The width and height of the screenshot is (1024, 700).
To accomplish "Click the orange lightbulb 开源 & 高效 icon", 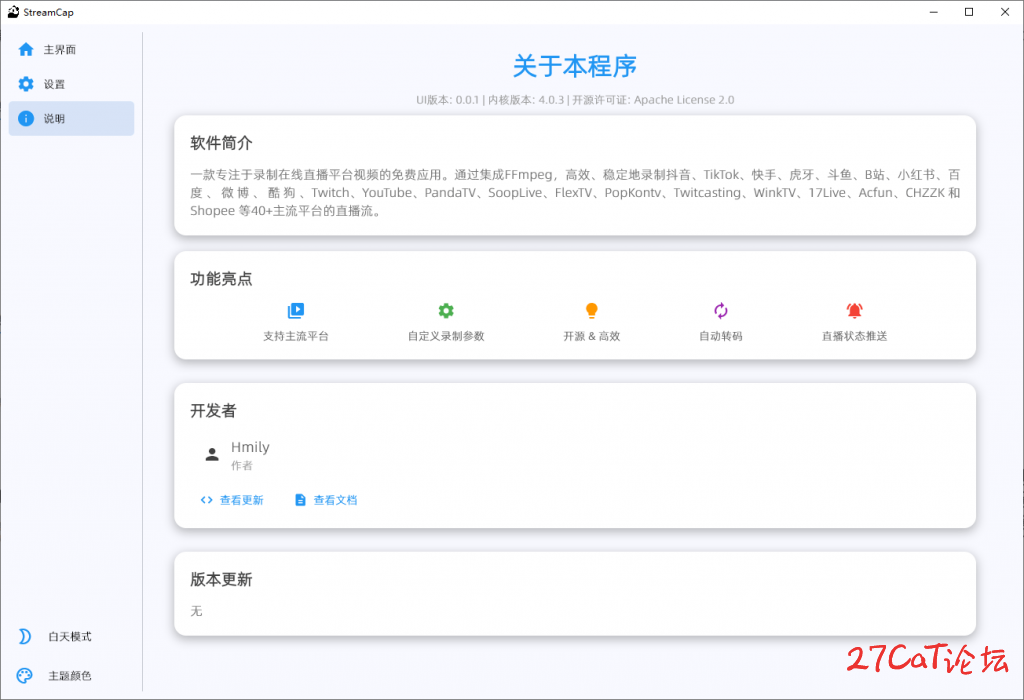I will (x=592, y=311).
